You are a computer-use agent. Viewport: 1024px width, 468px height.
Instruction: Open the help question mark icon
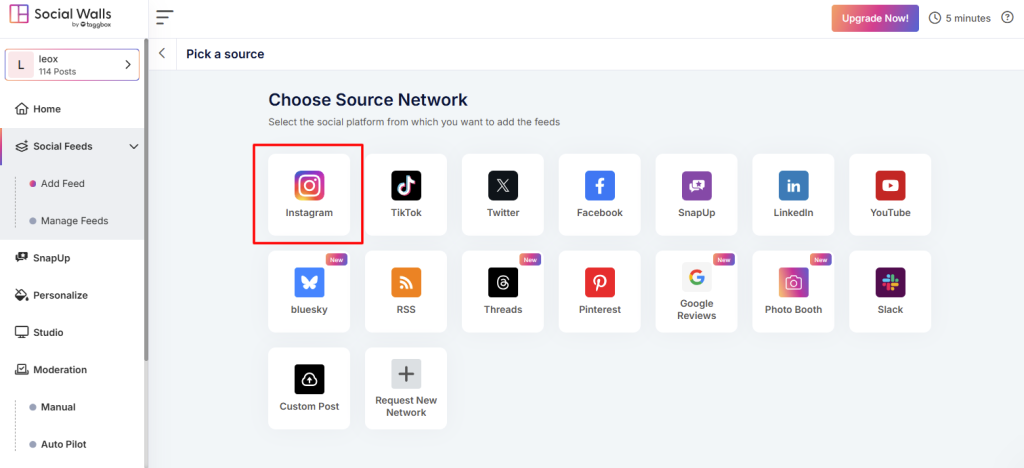coord(1007,18)
